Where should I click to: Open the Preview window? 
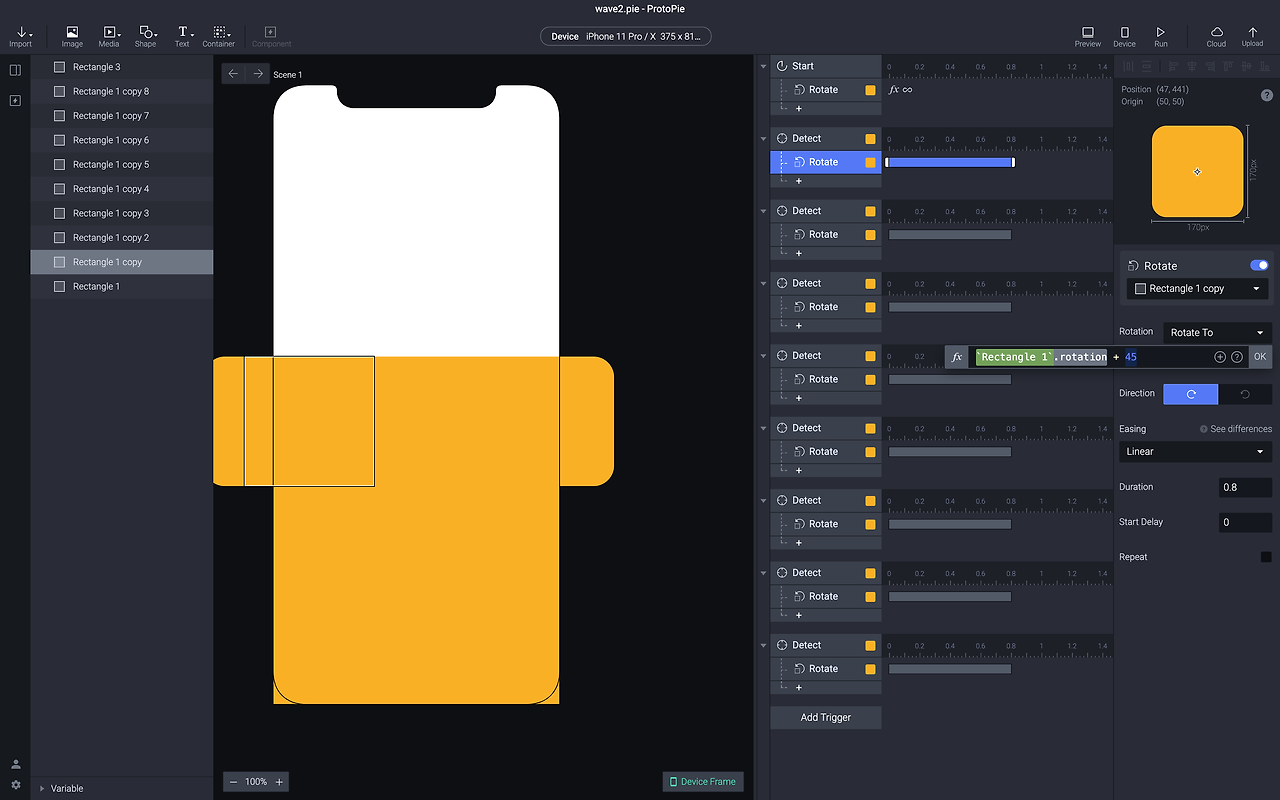point(1087,35)
